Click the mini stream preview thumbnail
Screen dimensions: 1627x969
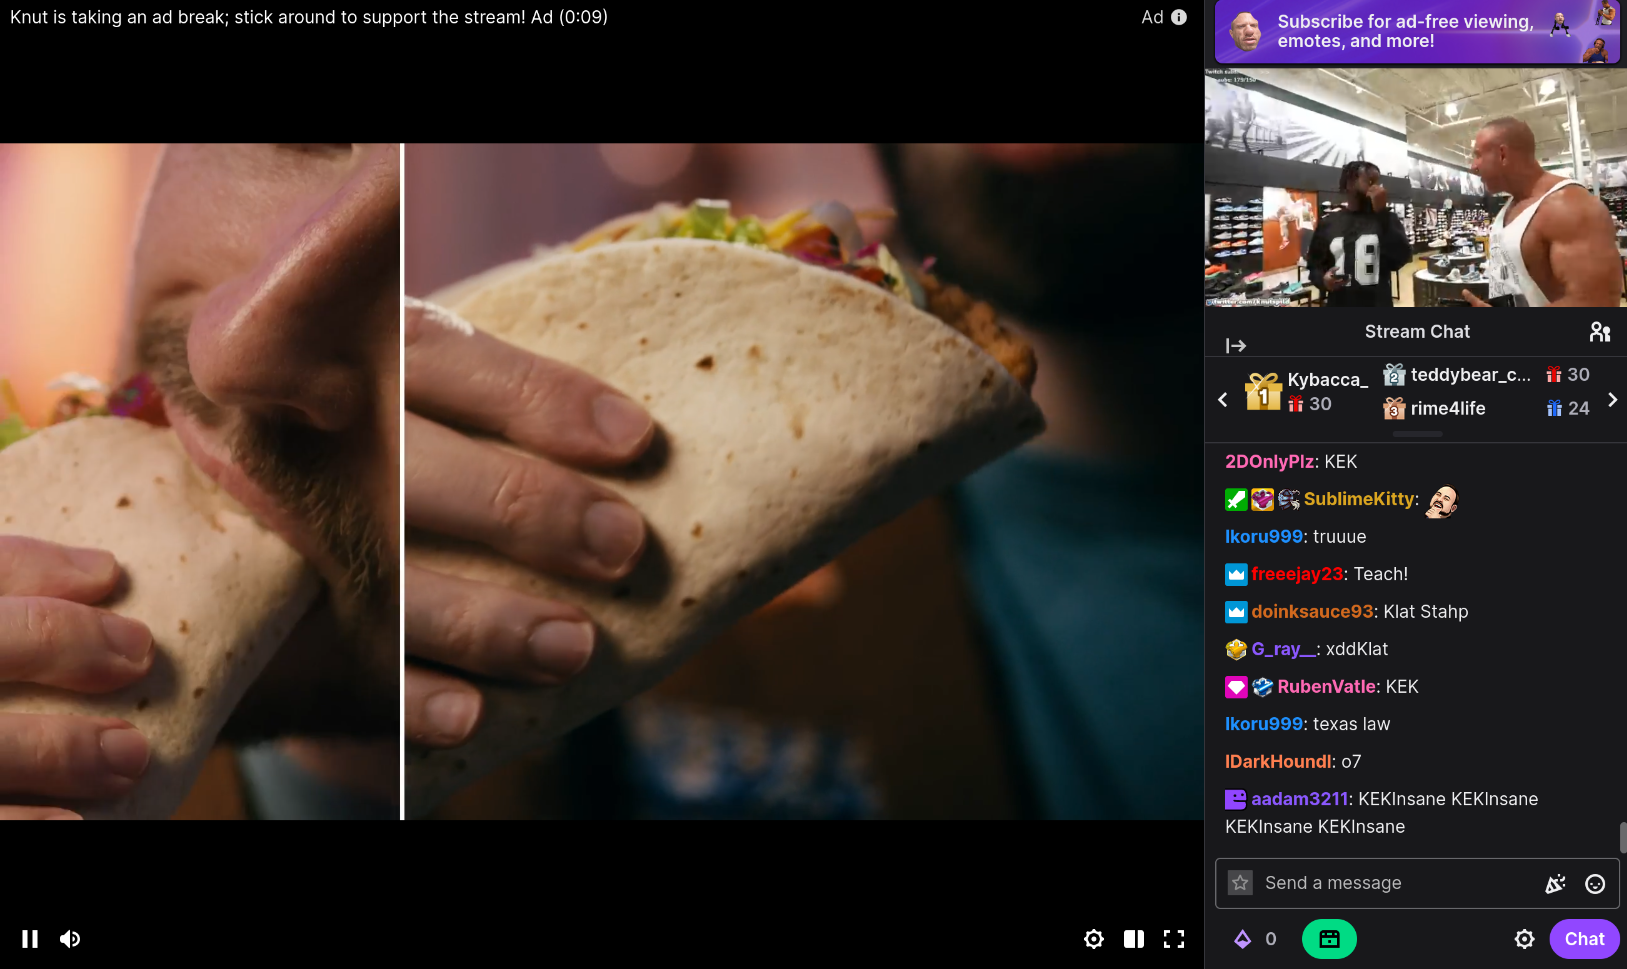click(1416, 187)
